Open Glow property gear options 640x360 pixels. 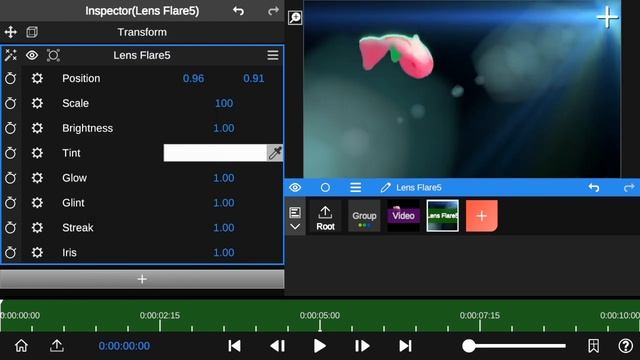[37, 178]
